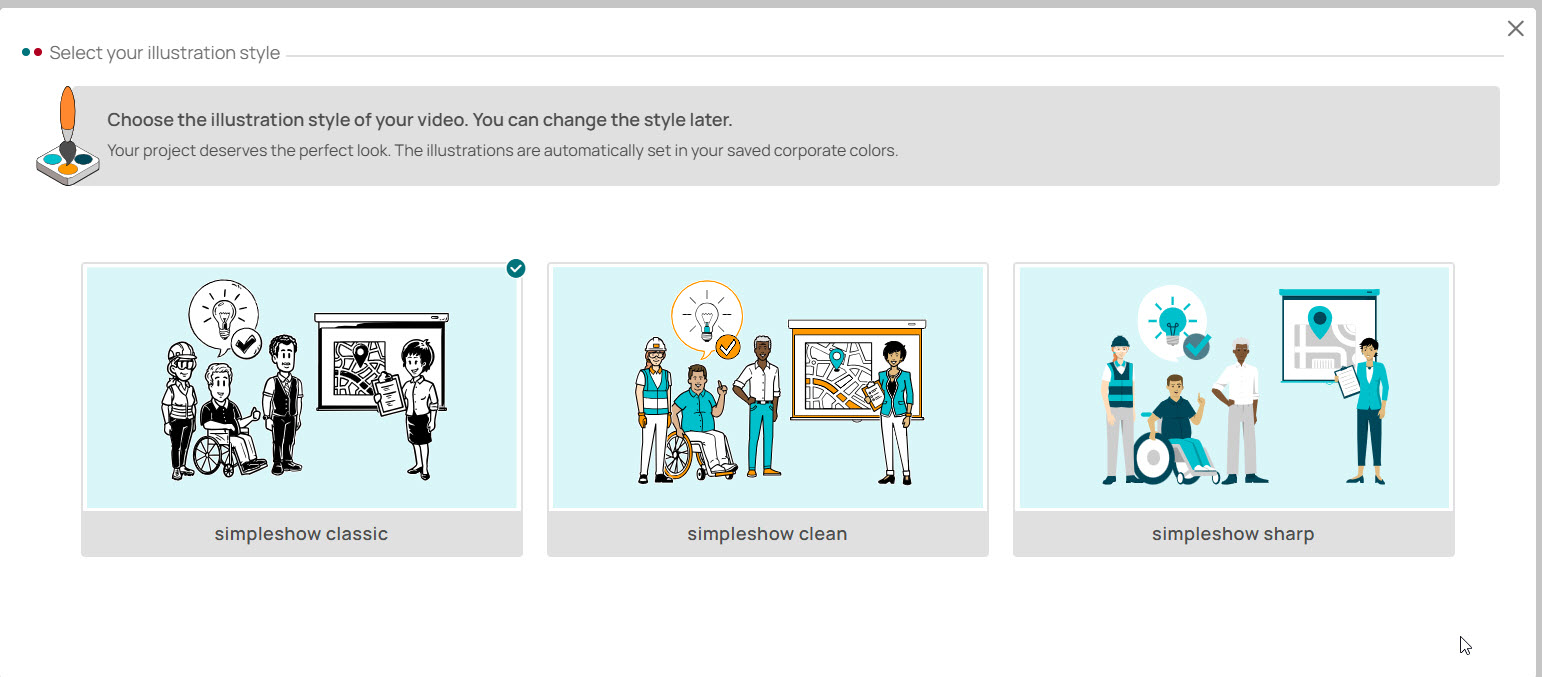Select the simpleshow classic thumbnail
Screen dimensions: 1542x677
point(301,387)
